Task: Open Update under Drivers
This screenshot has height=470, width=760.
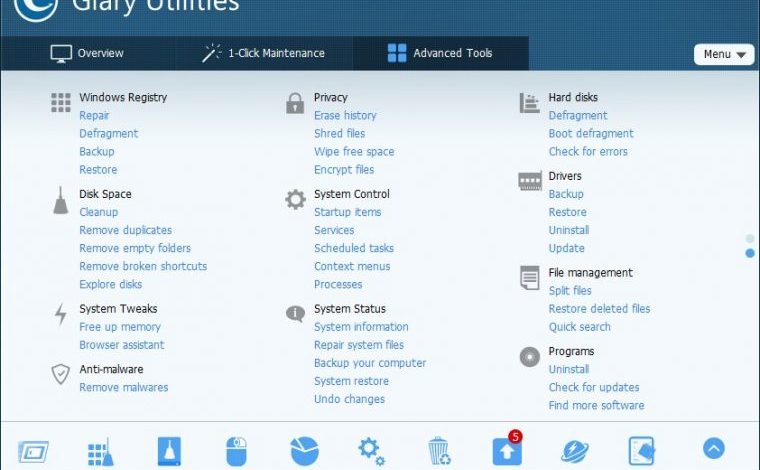Action: pos(567,249)
